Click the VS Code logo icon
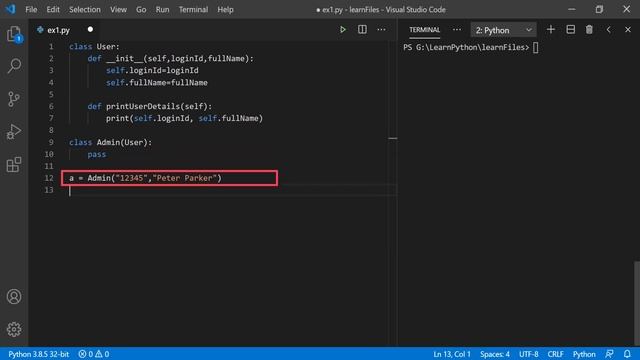 [x=10, y=9]
